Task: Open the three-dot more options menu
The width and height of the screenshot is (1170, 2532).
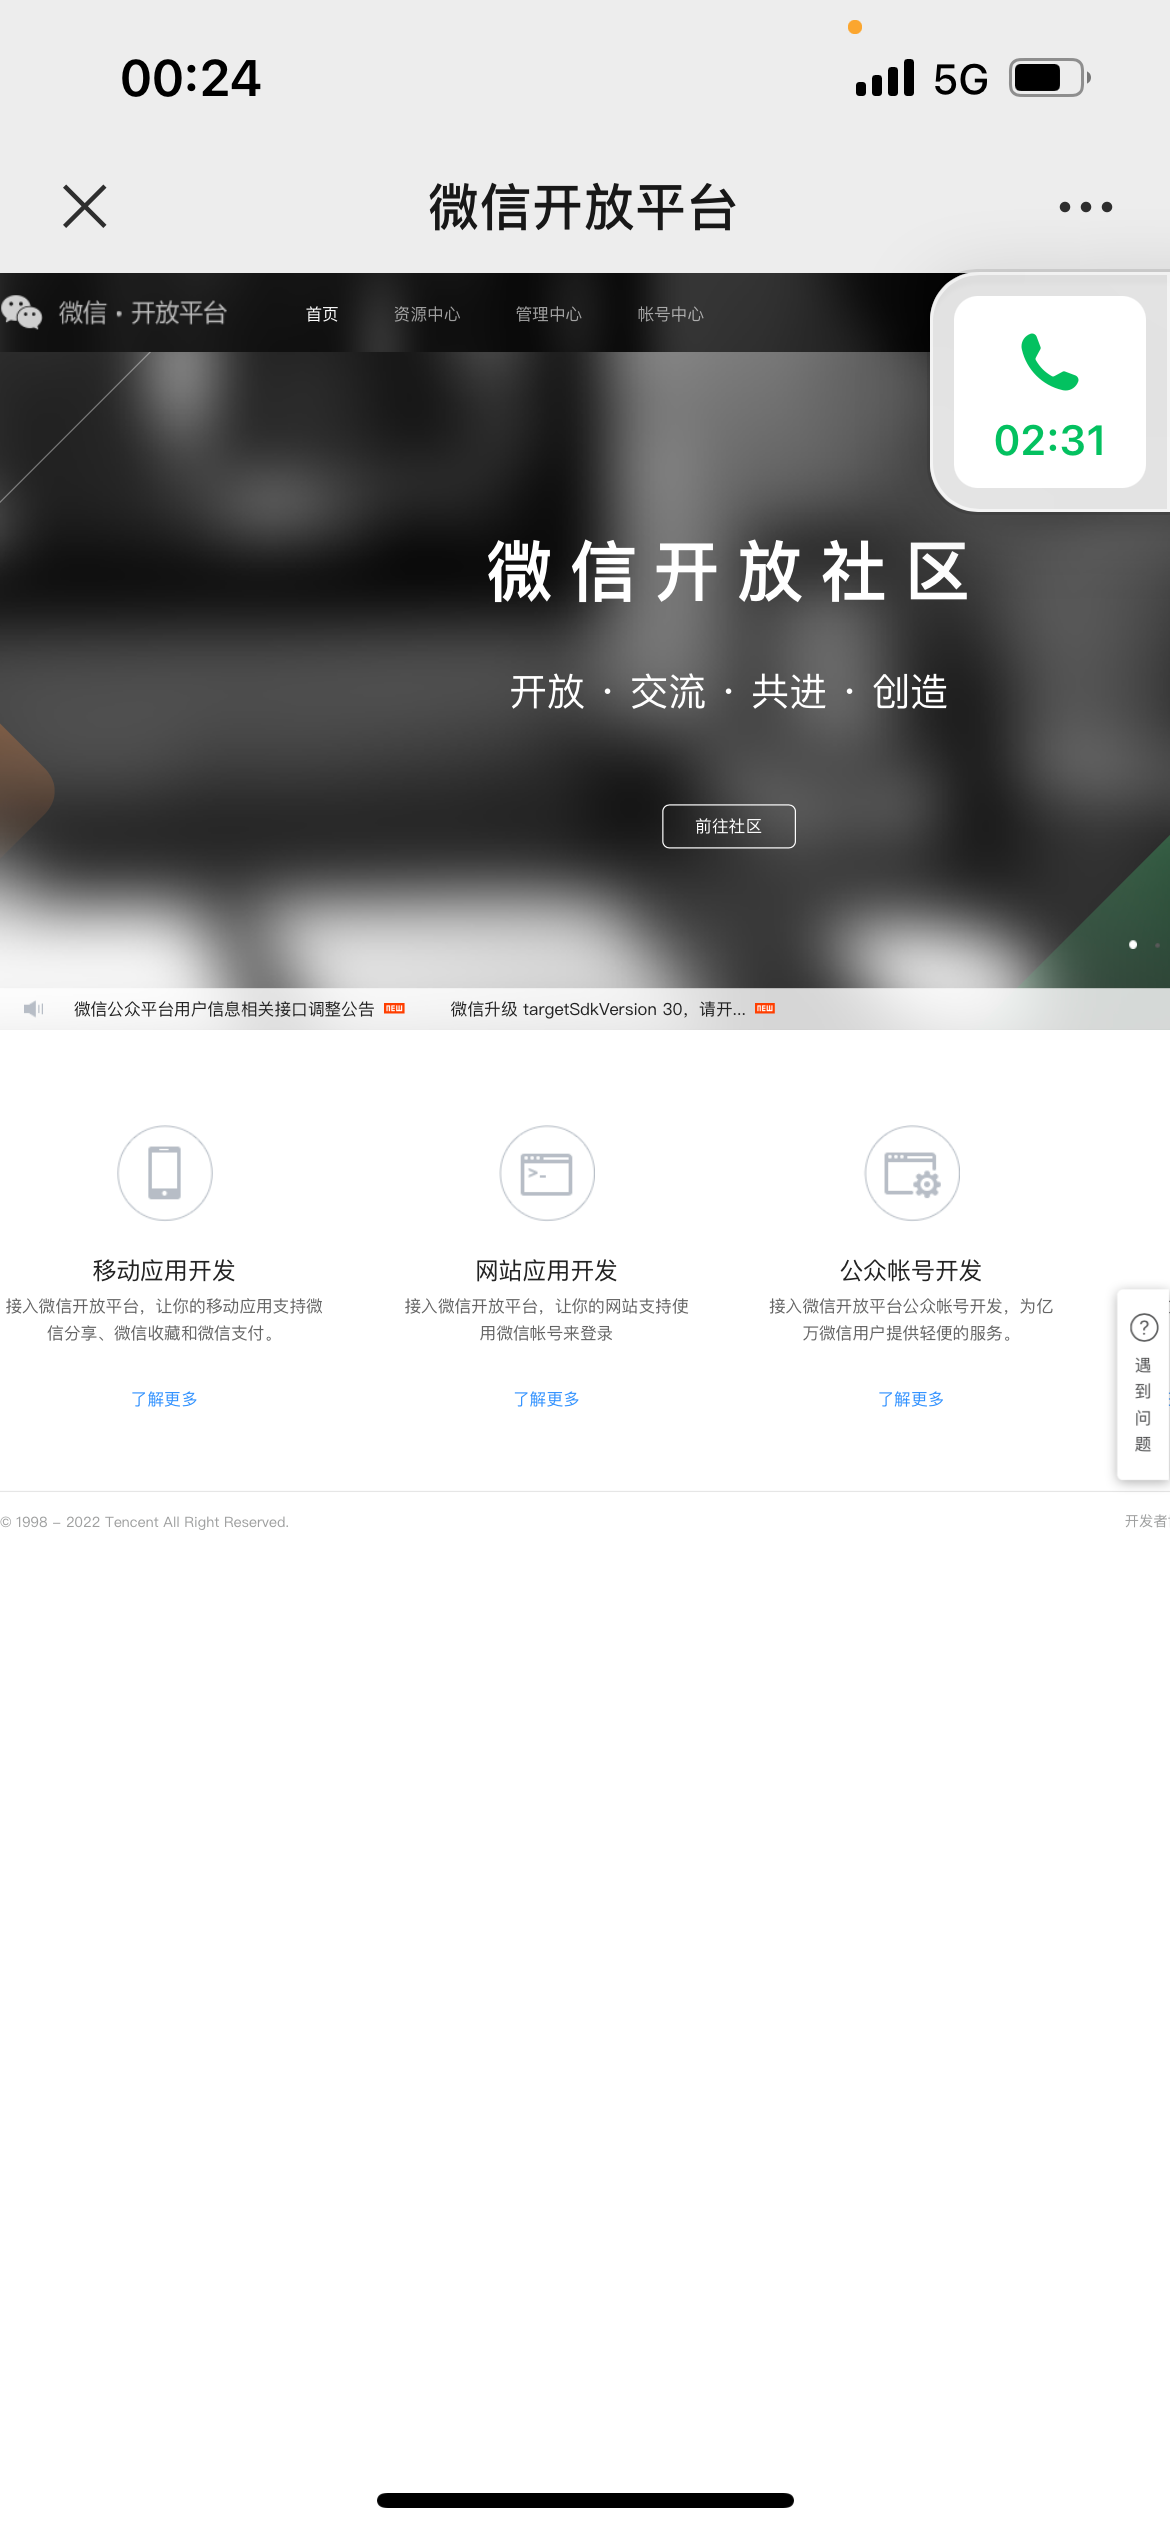Action: (x=1086, y=207)
